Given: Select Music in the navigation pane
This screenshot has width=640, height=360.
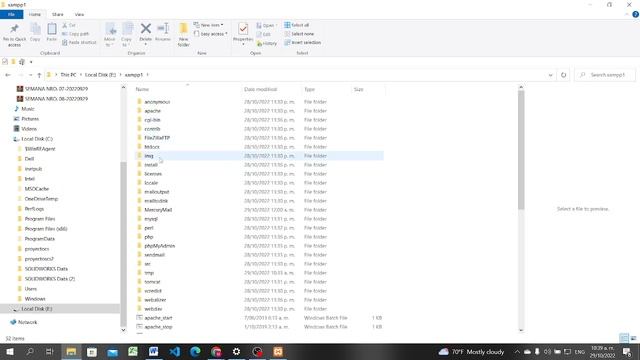Looking at the screenshot, I should click(27, 109).
